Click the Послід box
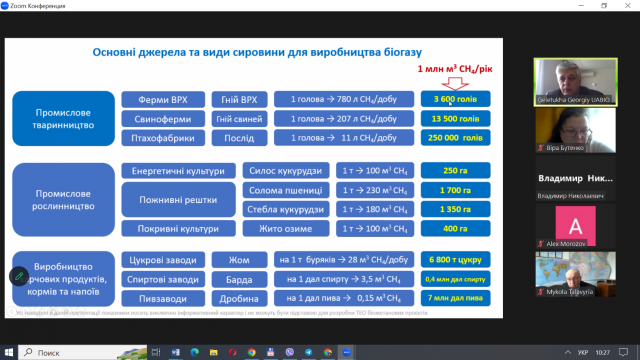 click(239, 138)
